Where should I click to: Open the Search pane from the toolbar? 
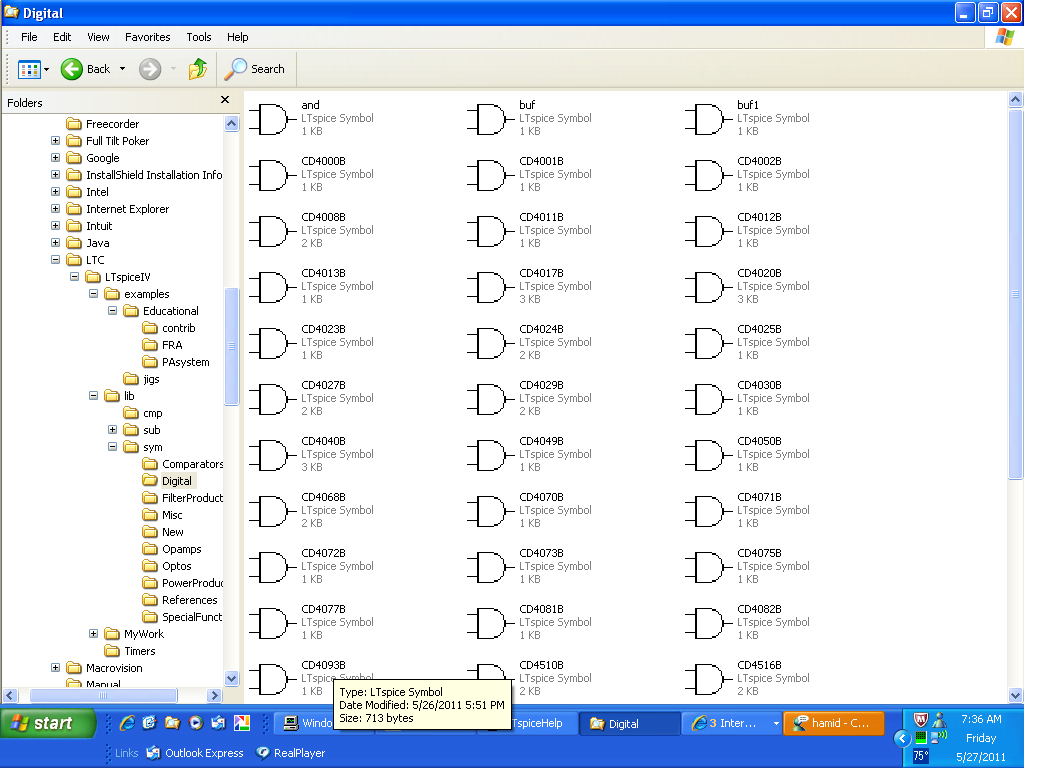255,69
